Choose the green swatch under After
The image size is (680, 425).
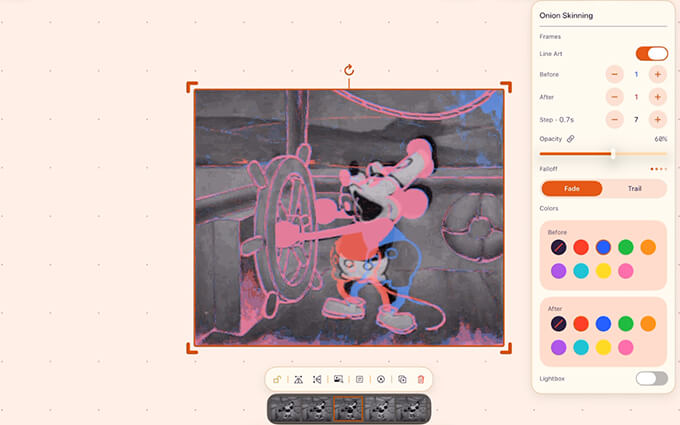(x=626, y=324)
